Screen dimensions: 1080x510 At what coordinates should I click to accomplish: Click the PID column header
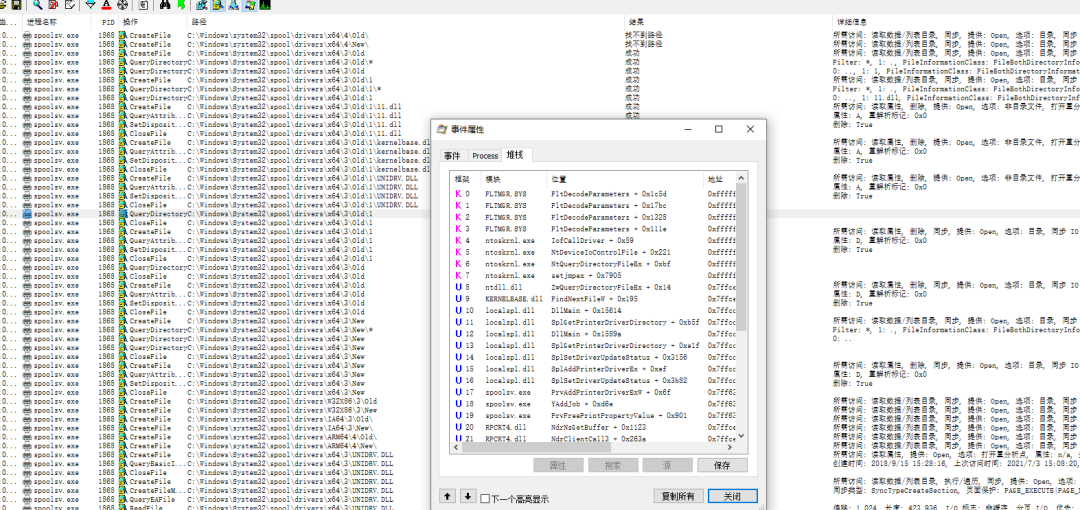[x=104, y=22]
